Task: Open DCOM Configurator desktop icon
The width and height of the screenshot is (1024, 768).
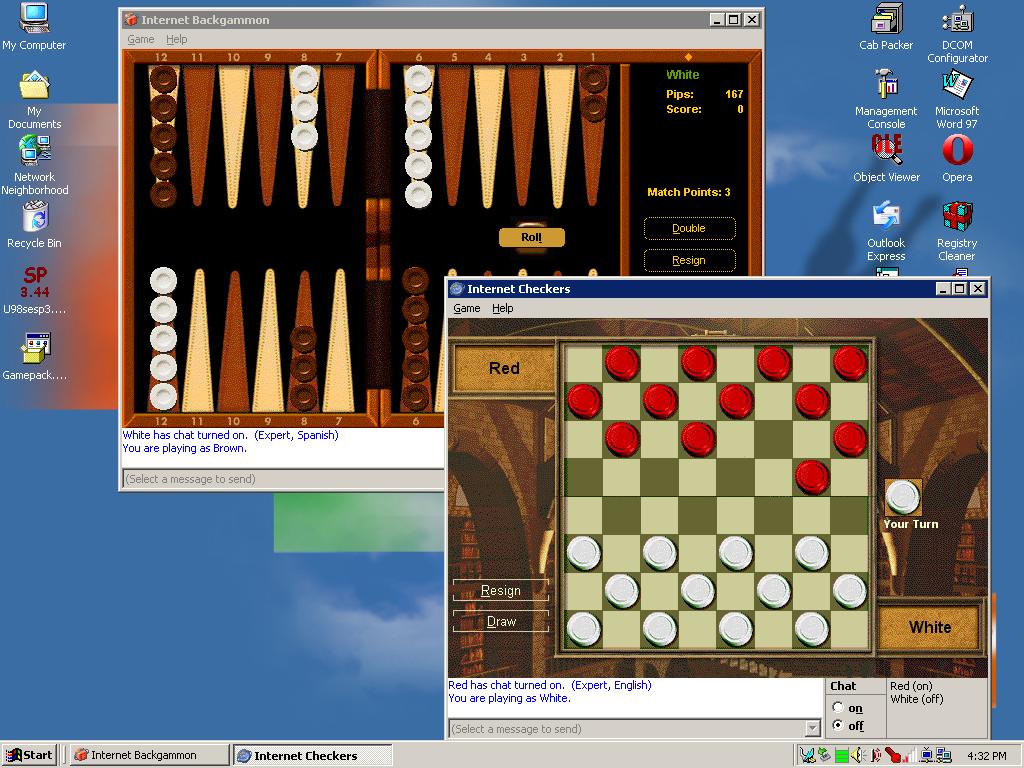Action: click(x=957, y=20)
